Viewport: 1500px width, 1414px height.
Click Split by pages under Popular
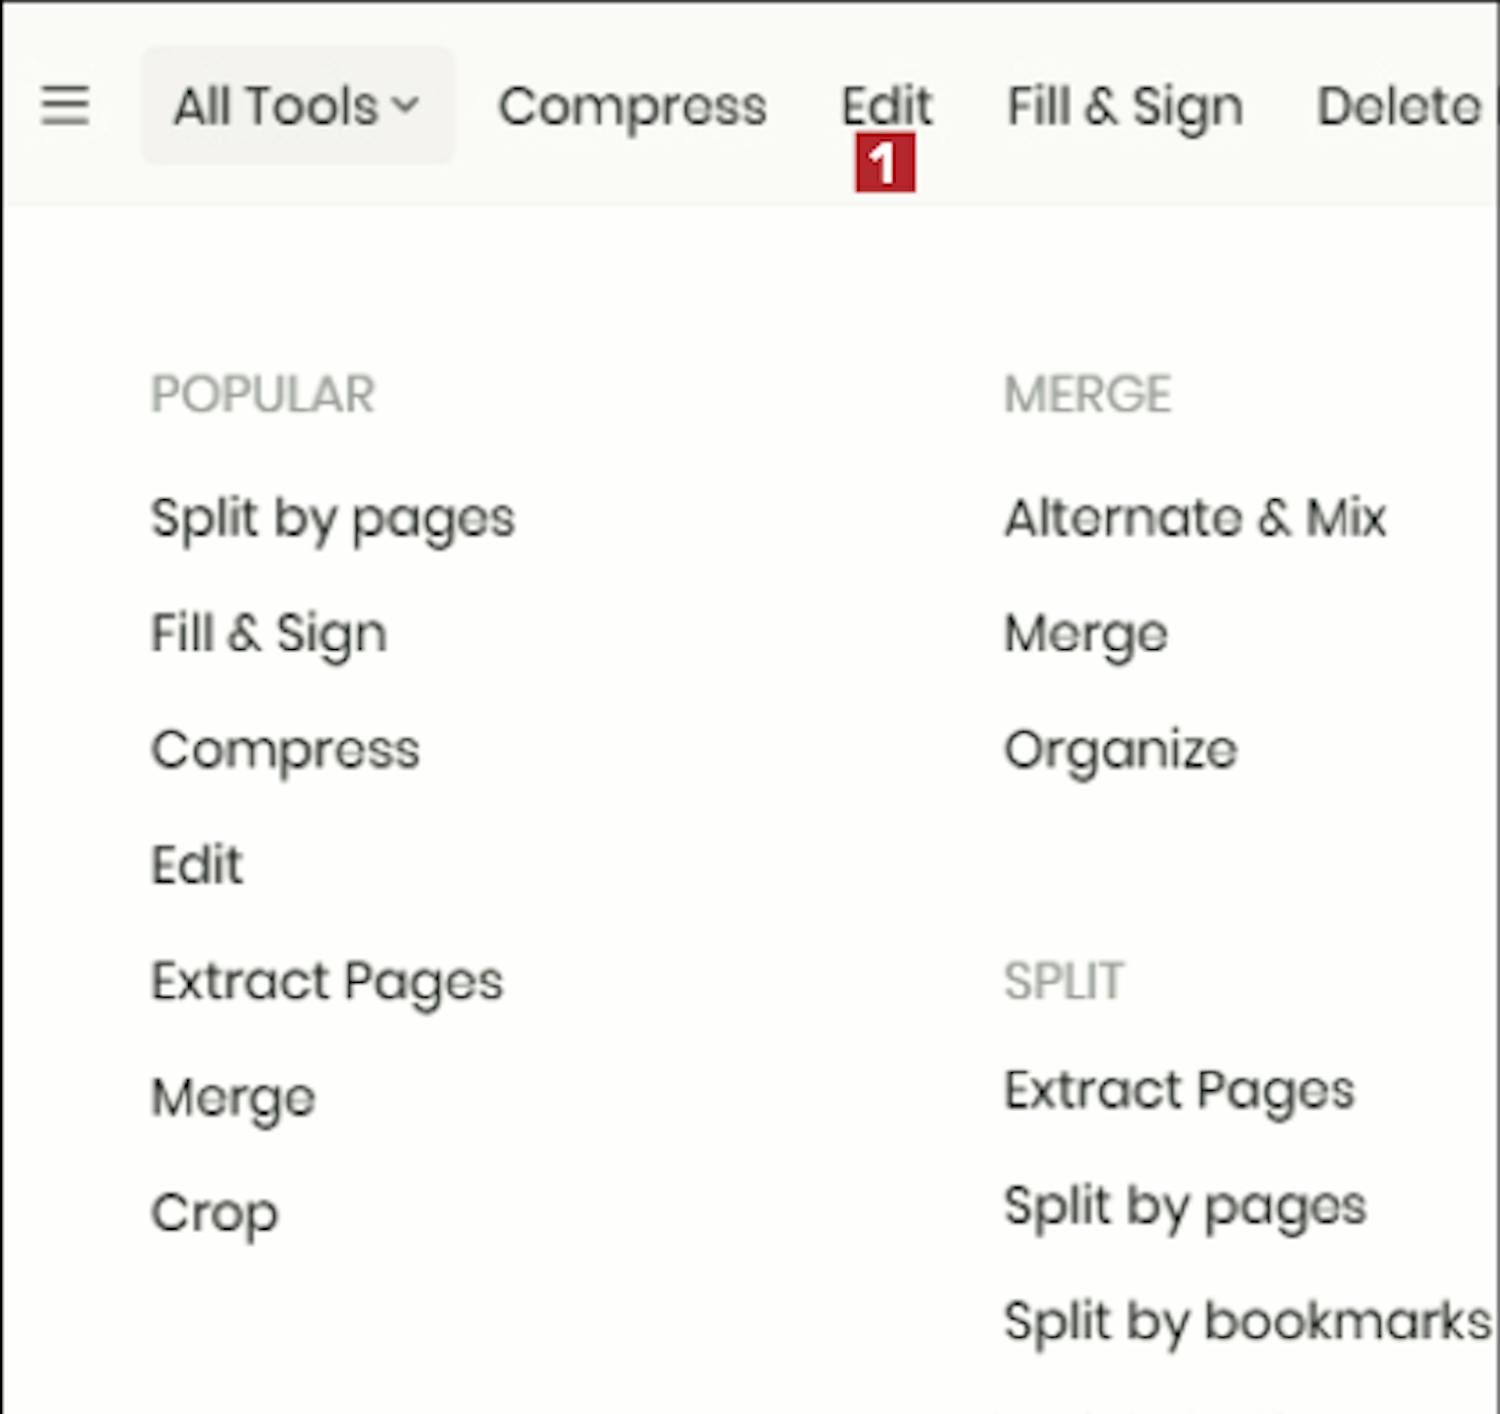coord(333,519)
